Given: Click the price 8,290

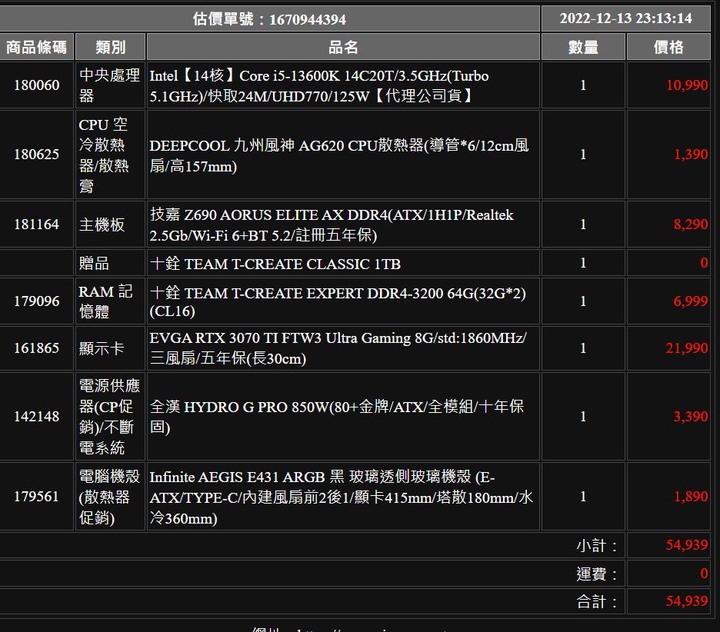Looking at the screenshot, I should (691, 224).
